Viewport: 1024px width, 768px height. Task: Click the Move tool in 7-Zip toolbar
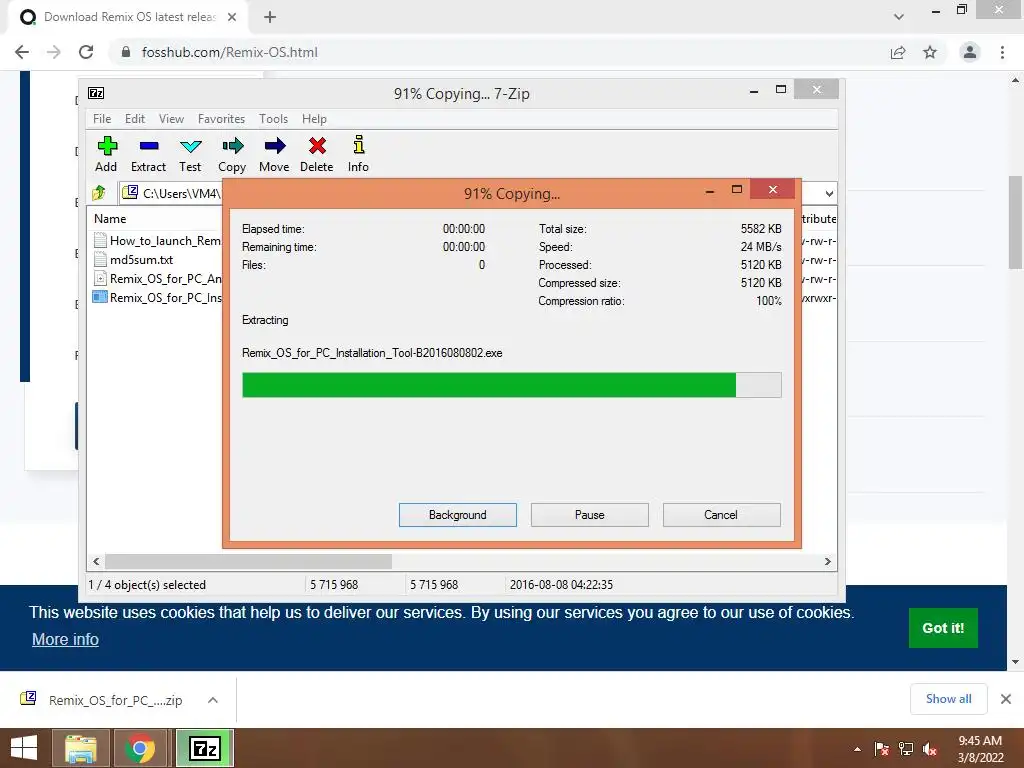pyautogui.click(x=274, y=154)
